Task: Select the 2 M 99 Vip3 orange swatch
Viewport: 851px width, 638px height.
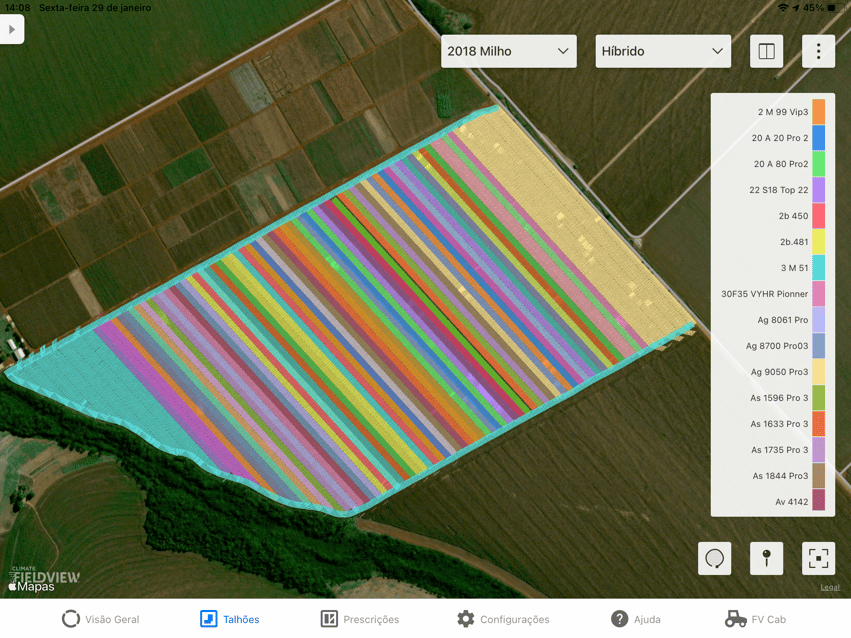Action: (818, 112)
